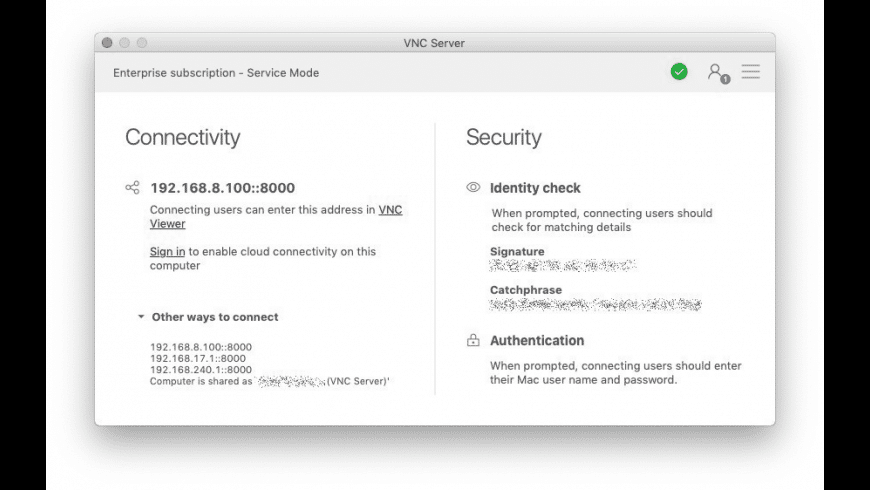Click the Sign in link
This screenshot has width=870, height=490.
point(167,252)
